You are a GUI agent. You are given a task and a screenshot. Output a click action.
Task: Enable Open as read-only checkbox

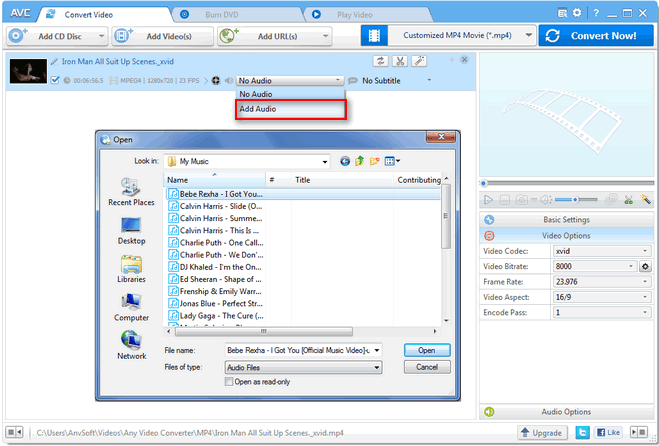click(x=229, y=382)
